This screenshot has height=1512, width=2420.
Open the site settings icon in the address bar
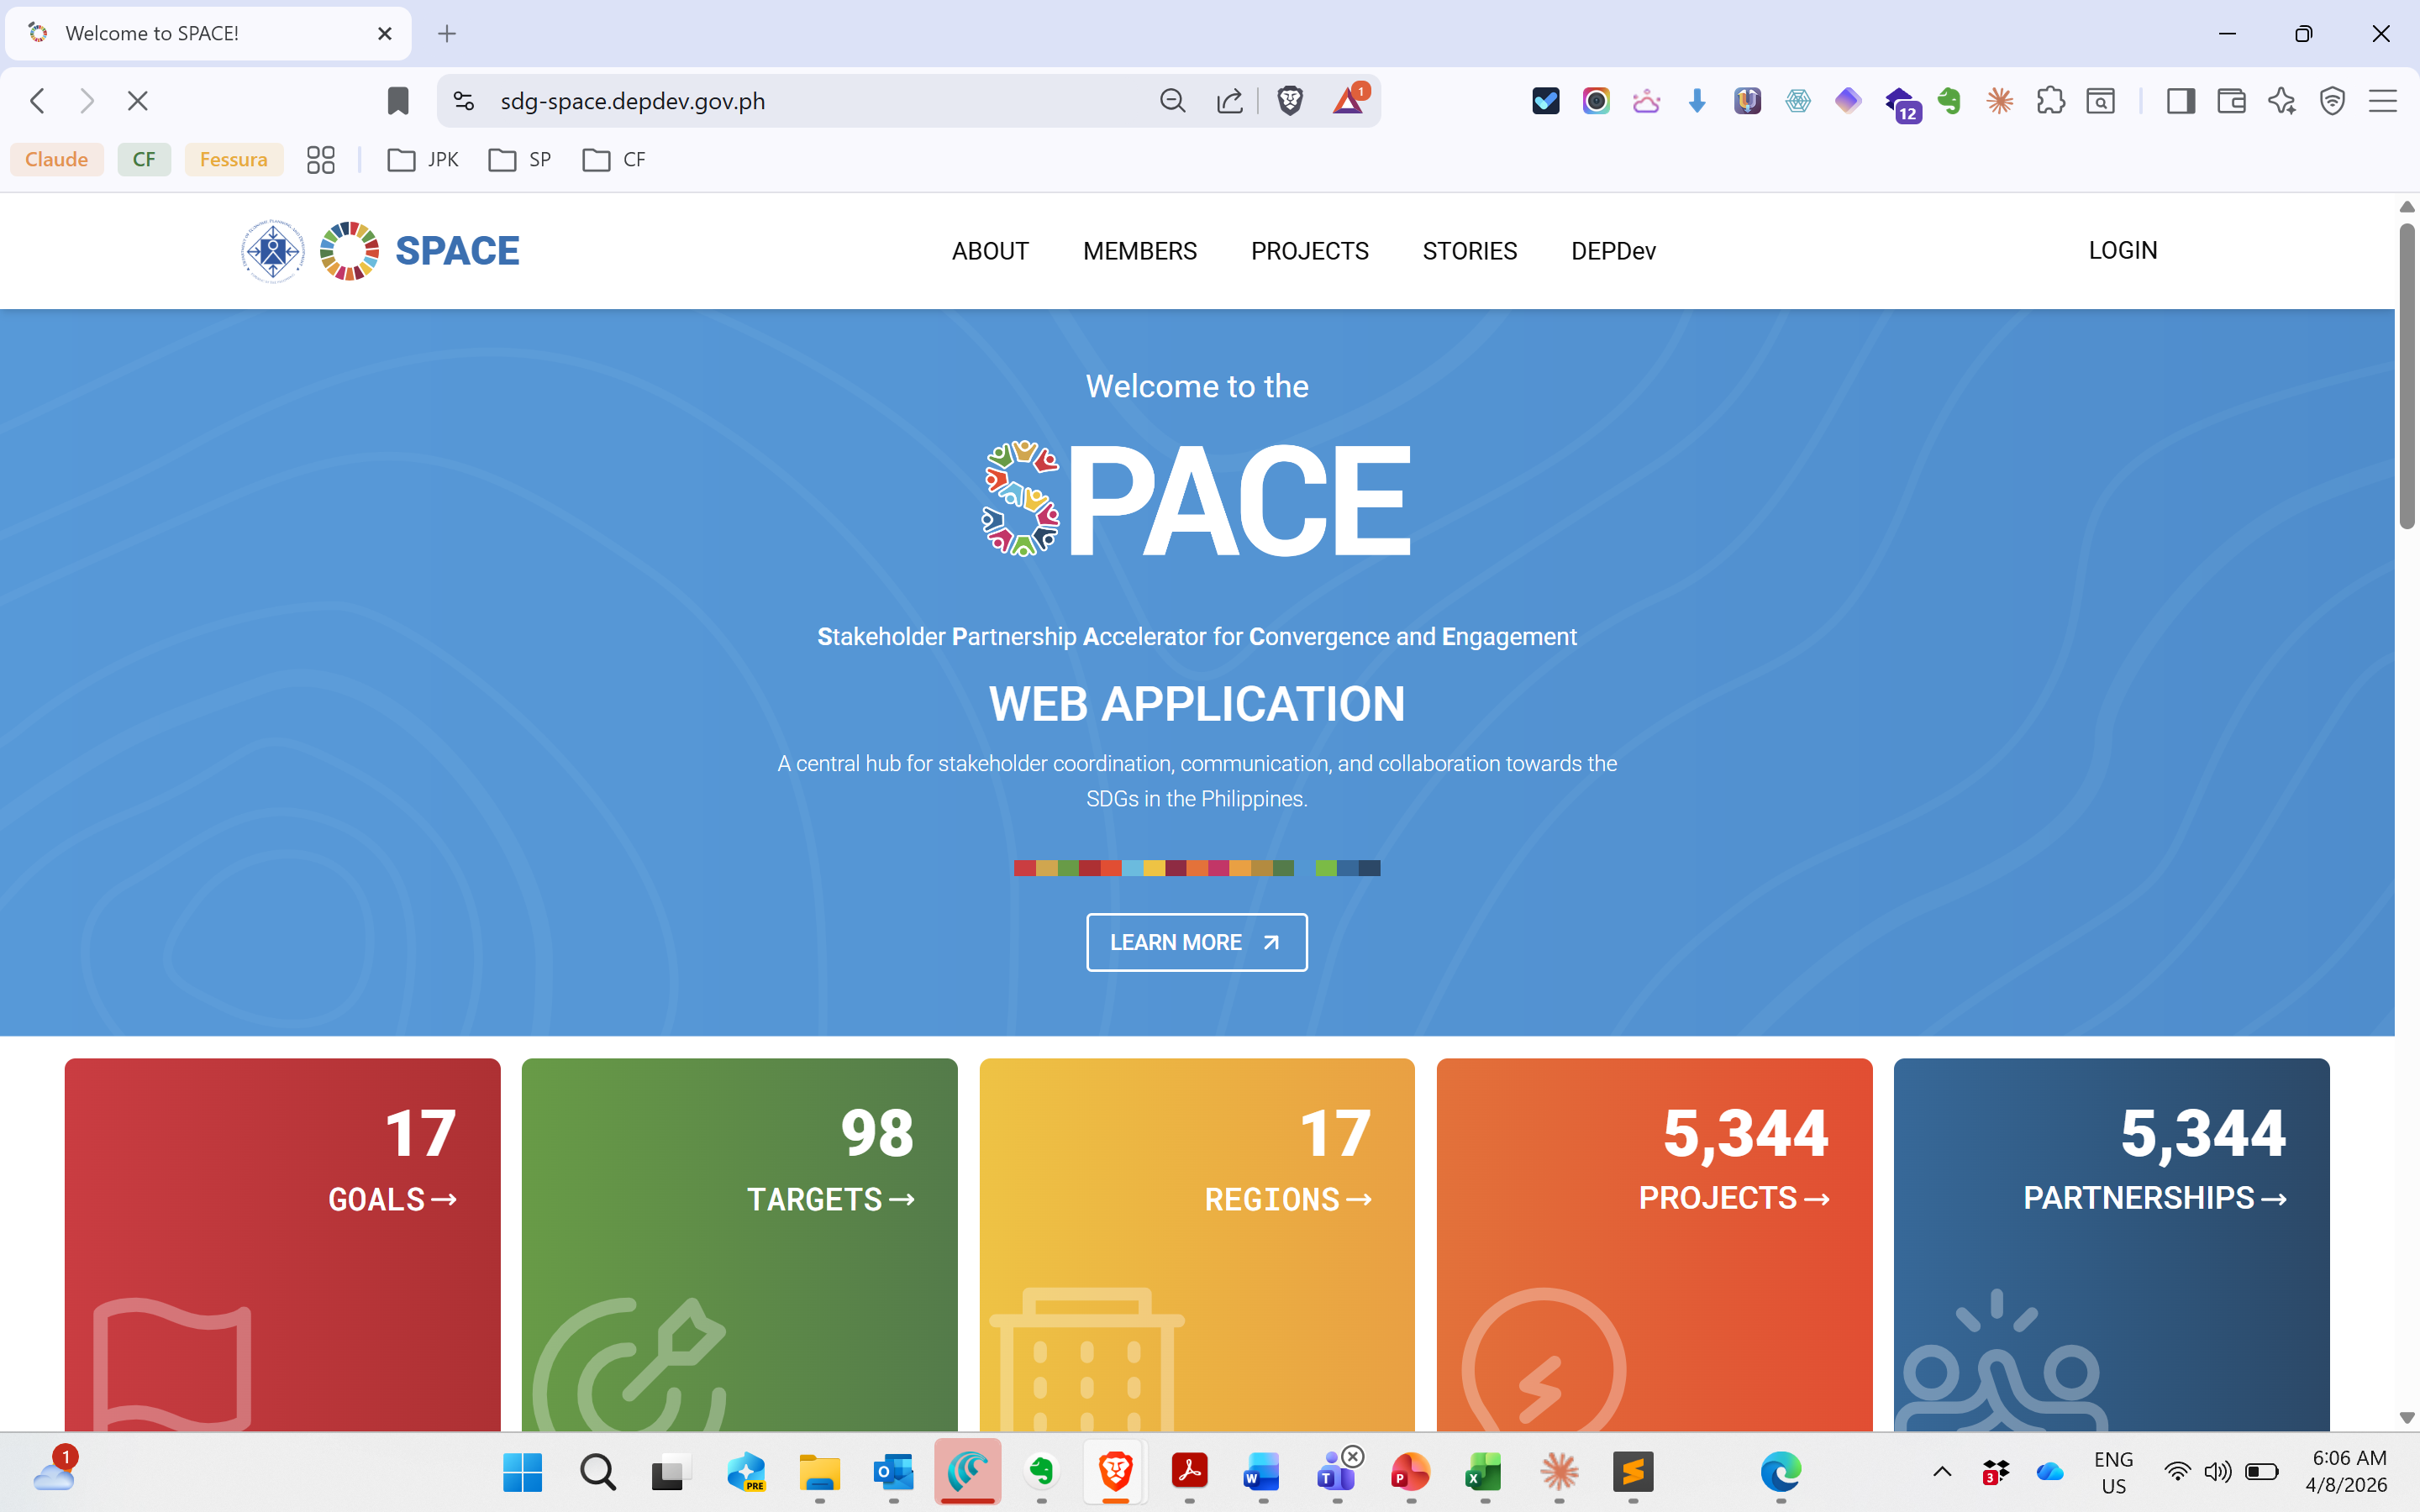pos(464,101)
